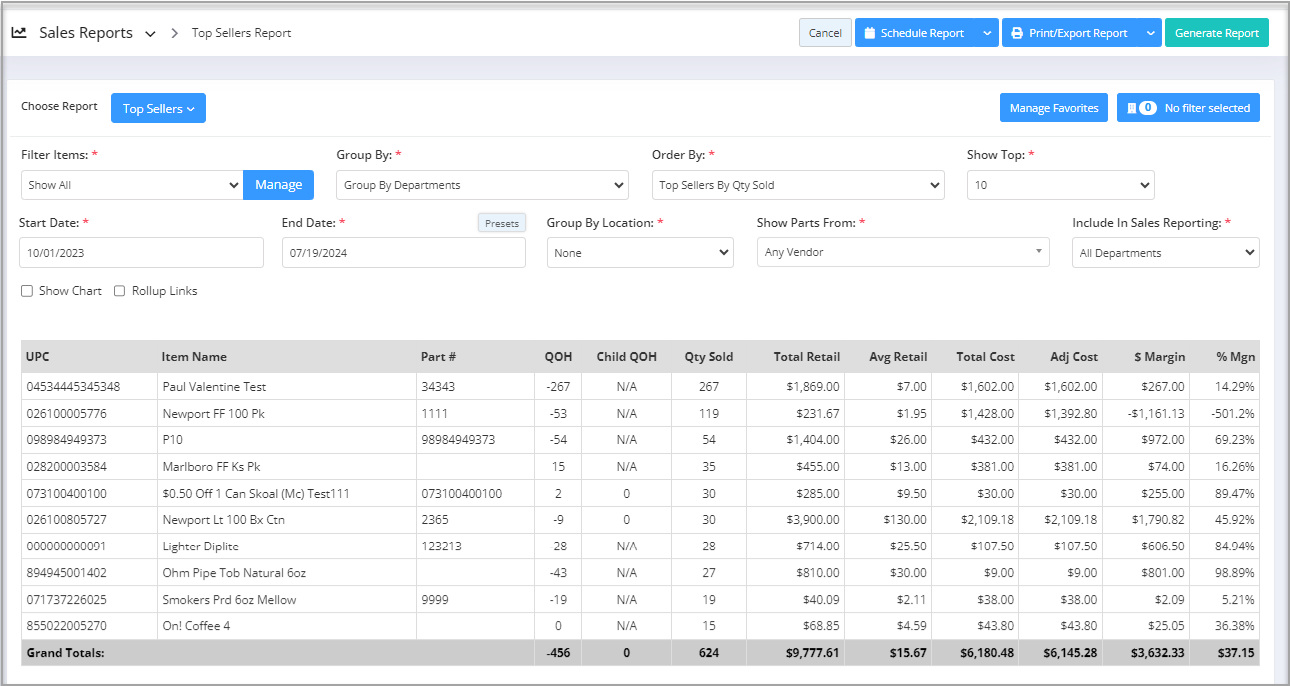Click the Marlboro FF Ks Pk item name
Image resolution: width=1290 pixels, height=686 pixels.
(211, 467)
